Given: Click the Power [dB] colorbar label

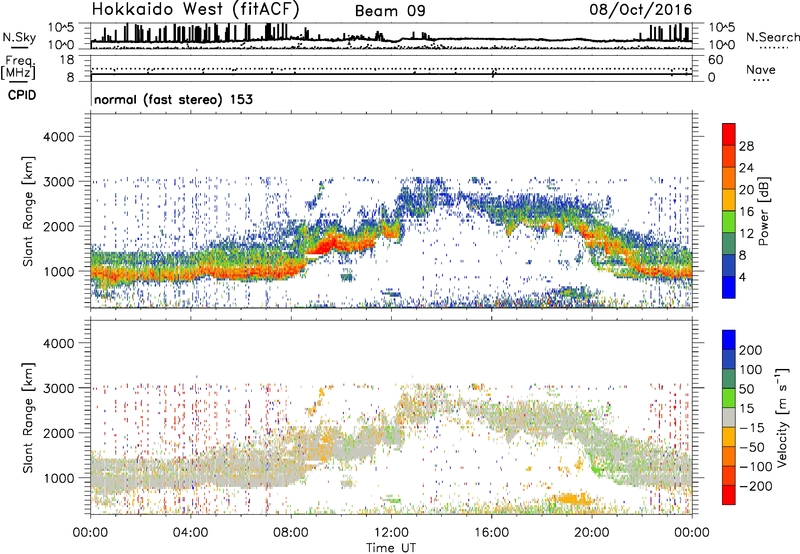Looking at the screenshot, I should point(764,211).
